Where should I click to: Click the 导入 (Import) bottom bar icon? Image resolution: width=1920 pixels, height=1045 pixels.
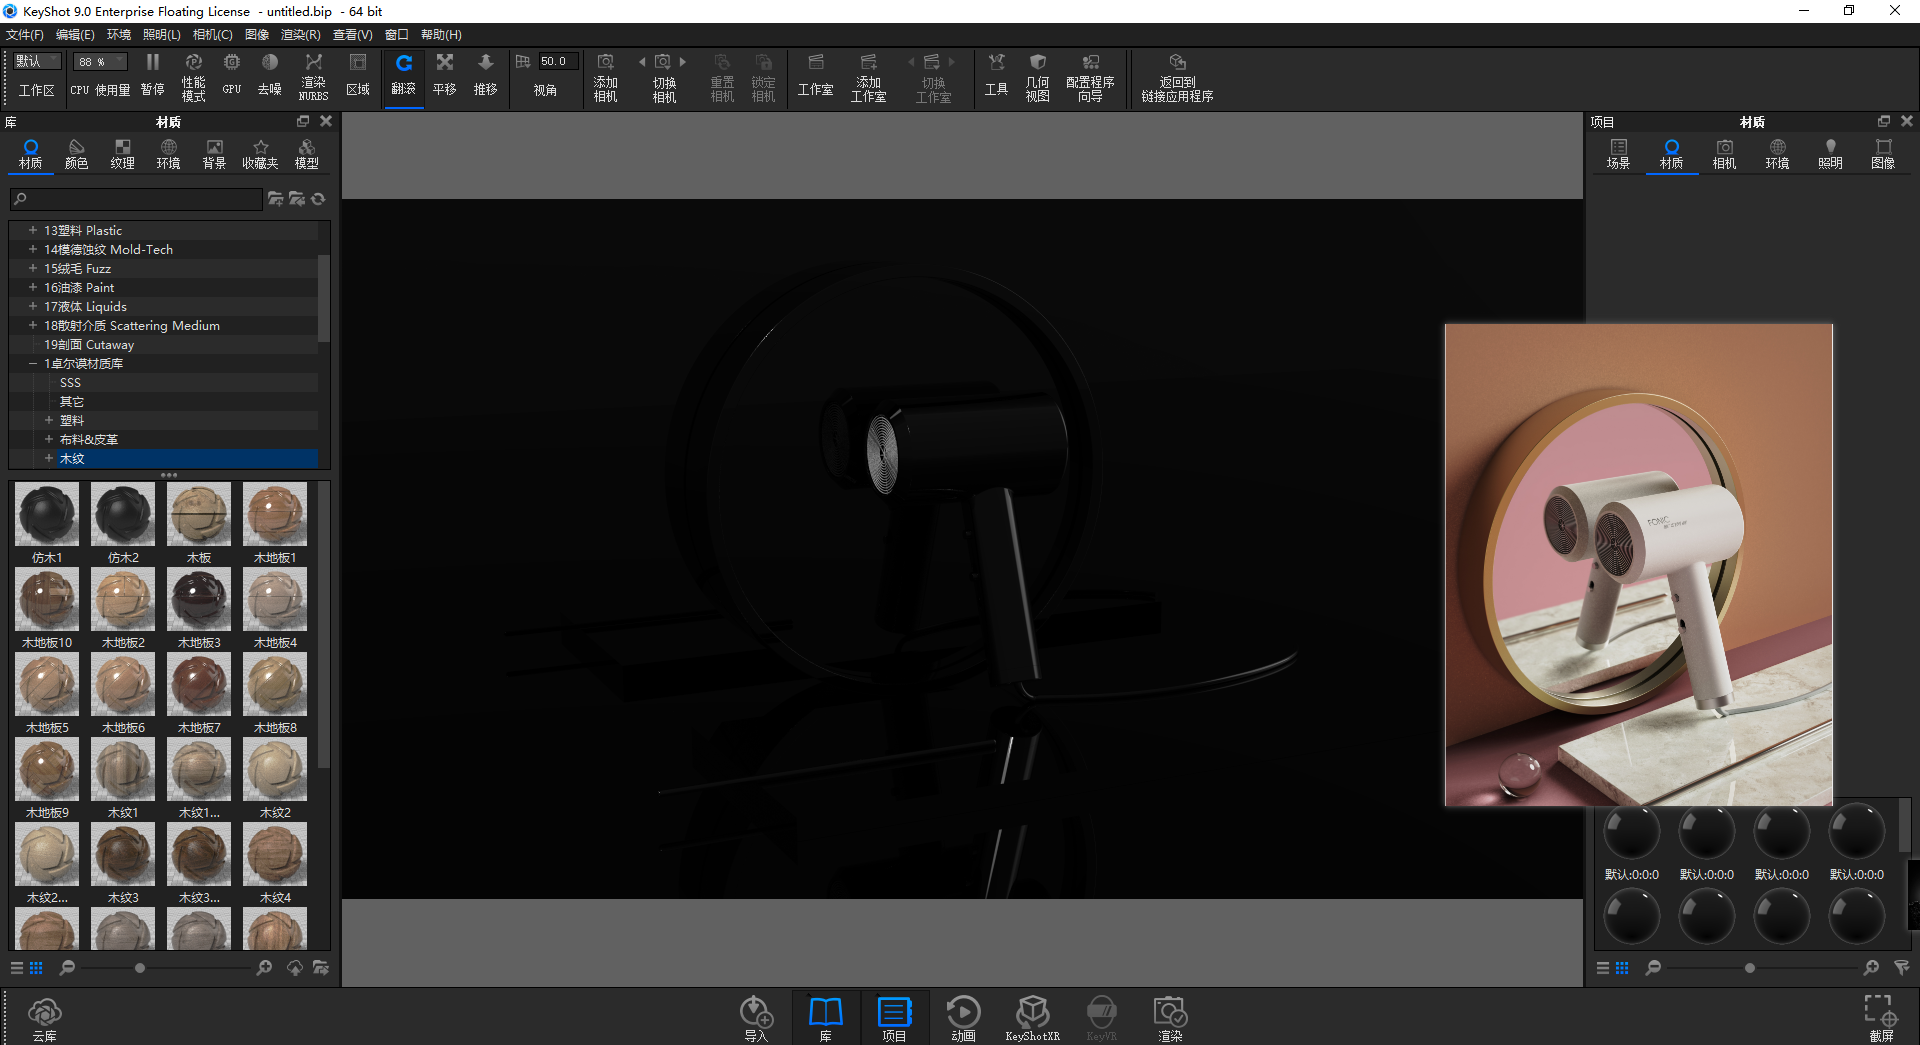tap(756, 1019)
